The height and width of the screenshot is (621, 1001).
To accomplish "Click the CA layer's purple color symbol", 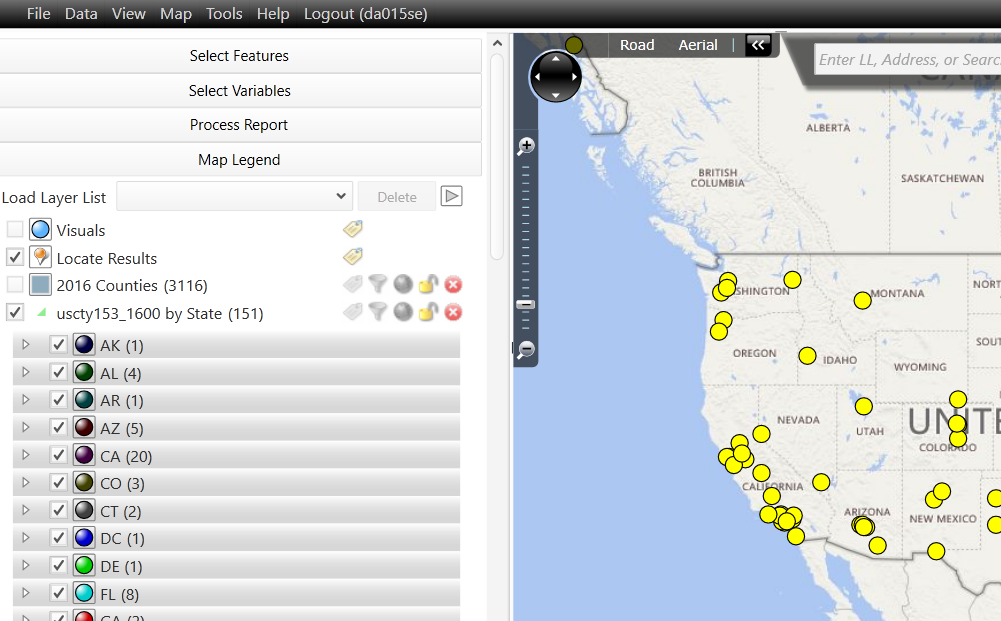I will point(82,454).
